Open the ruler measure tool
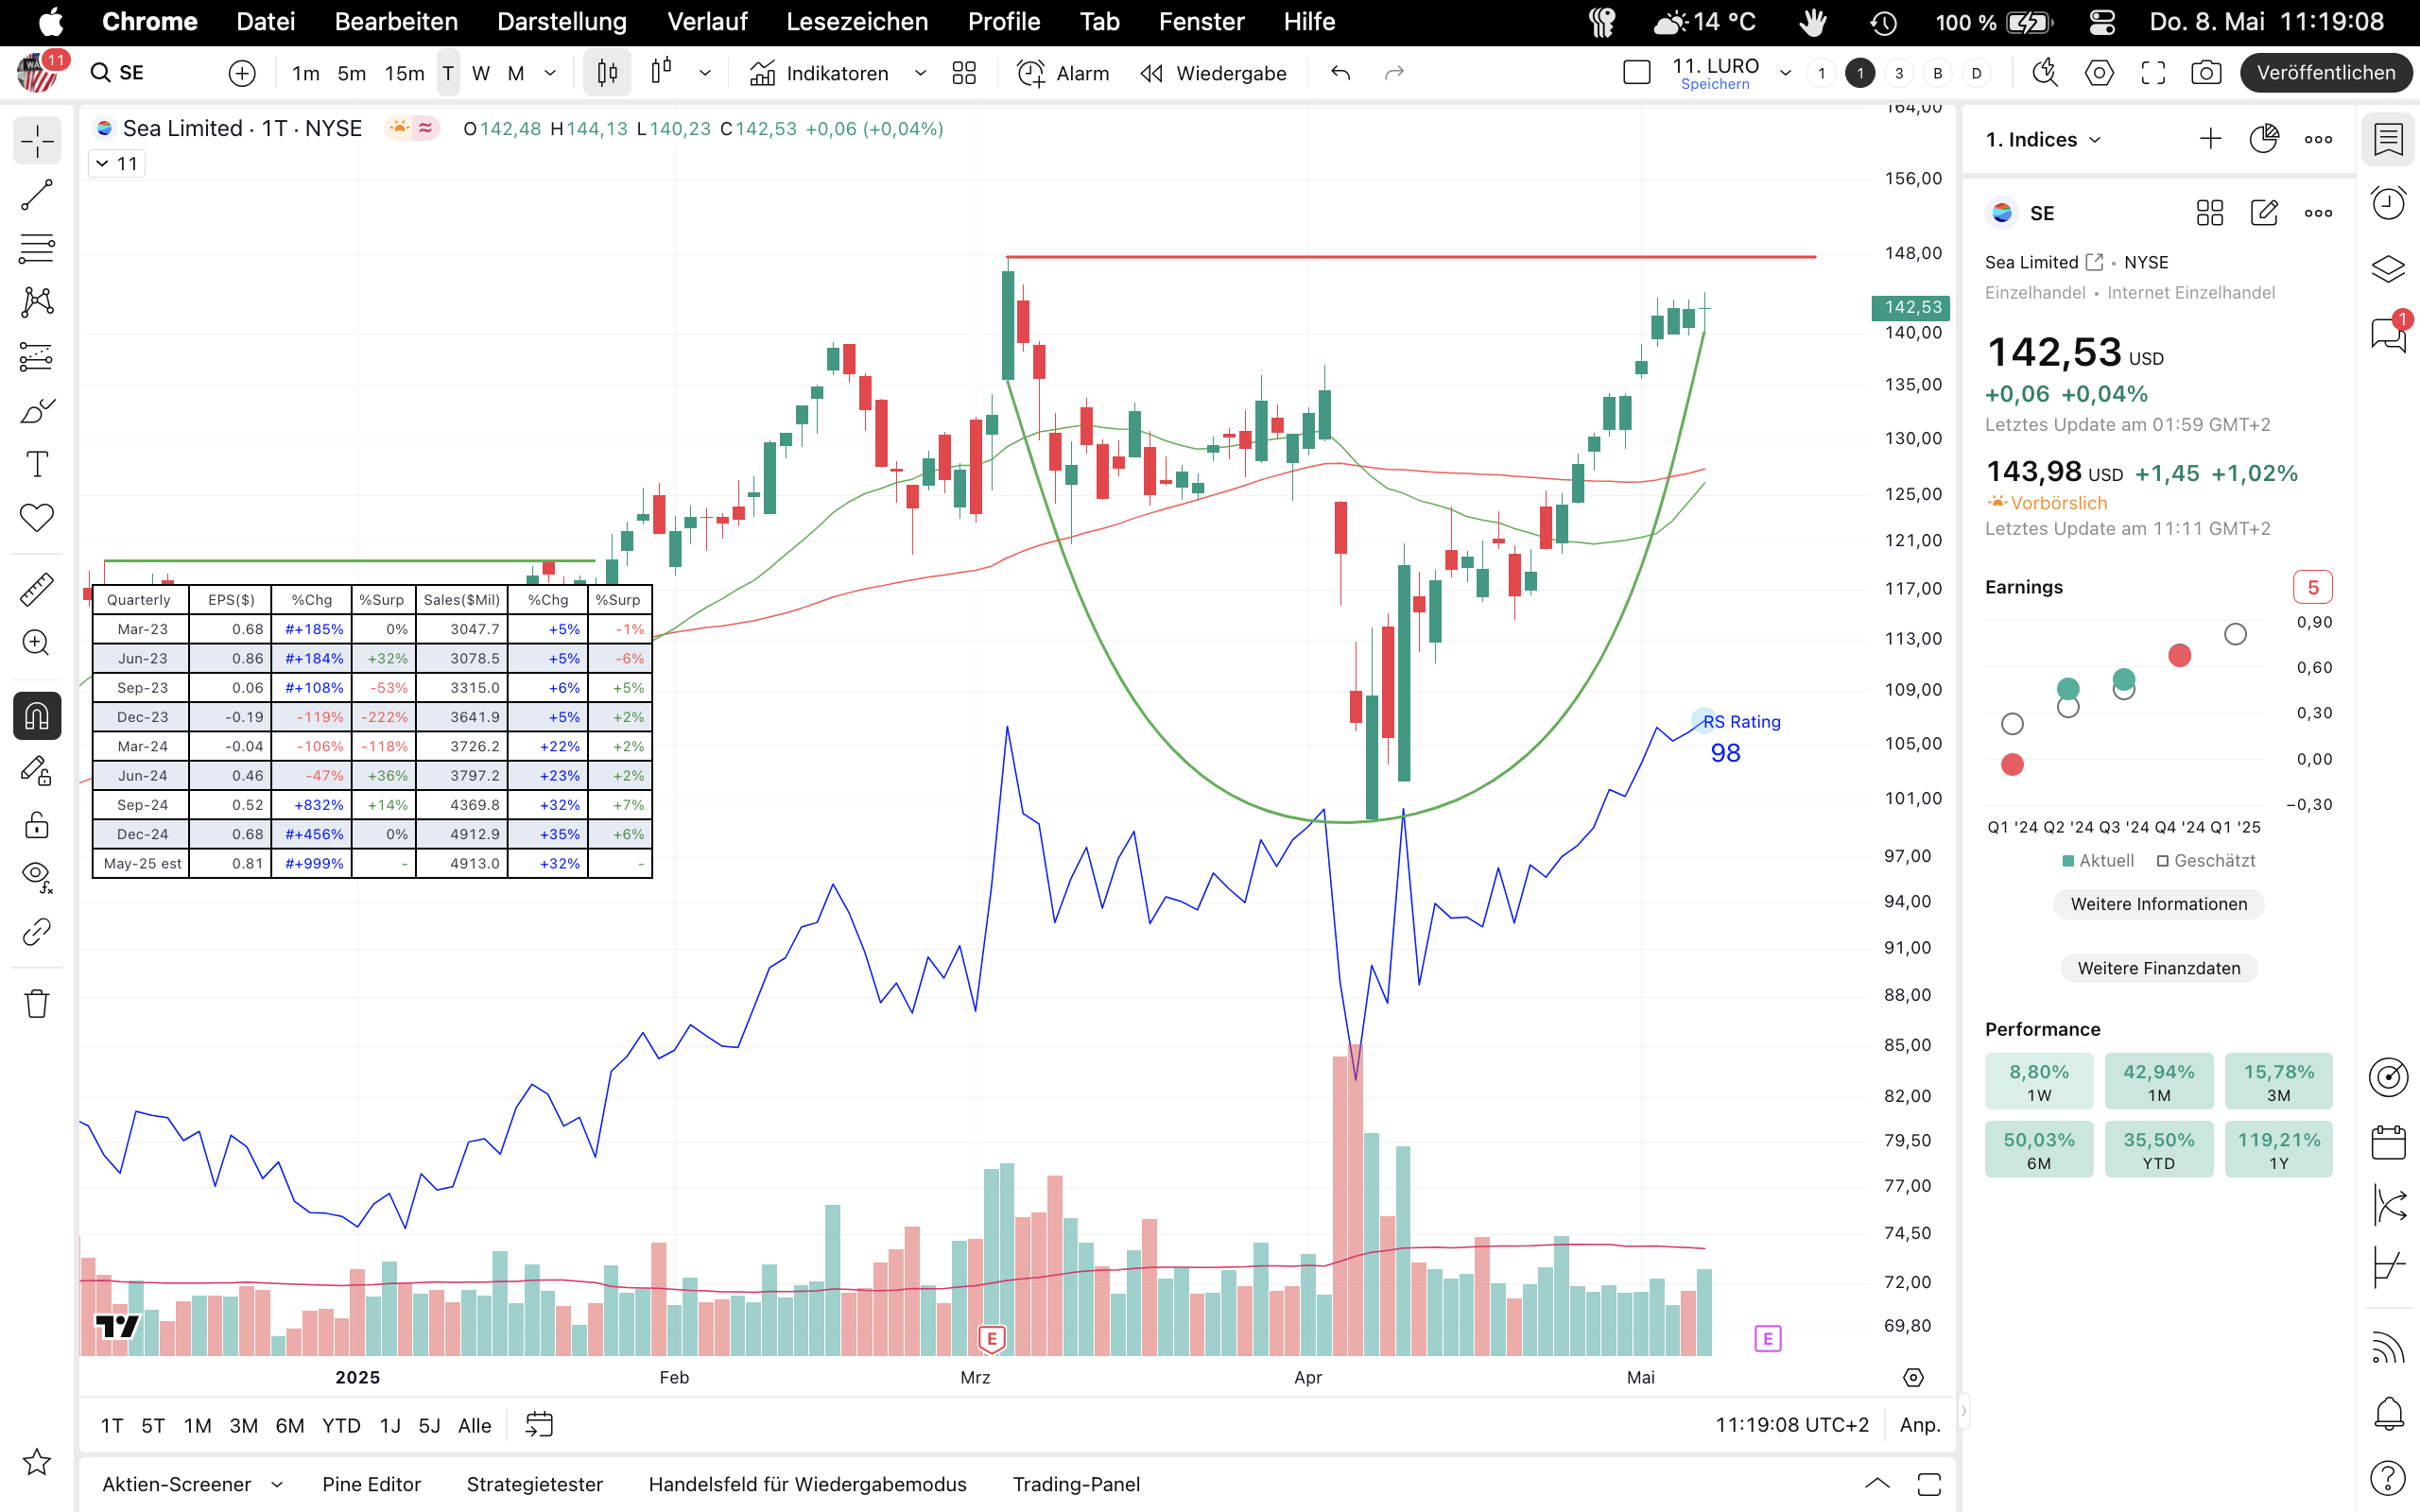Image resolution: width=2420 pixels, height=1512 pixels. (37, 590)
